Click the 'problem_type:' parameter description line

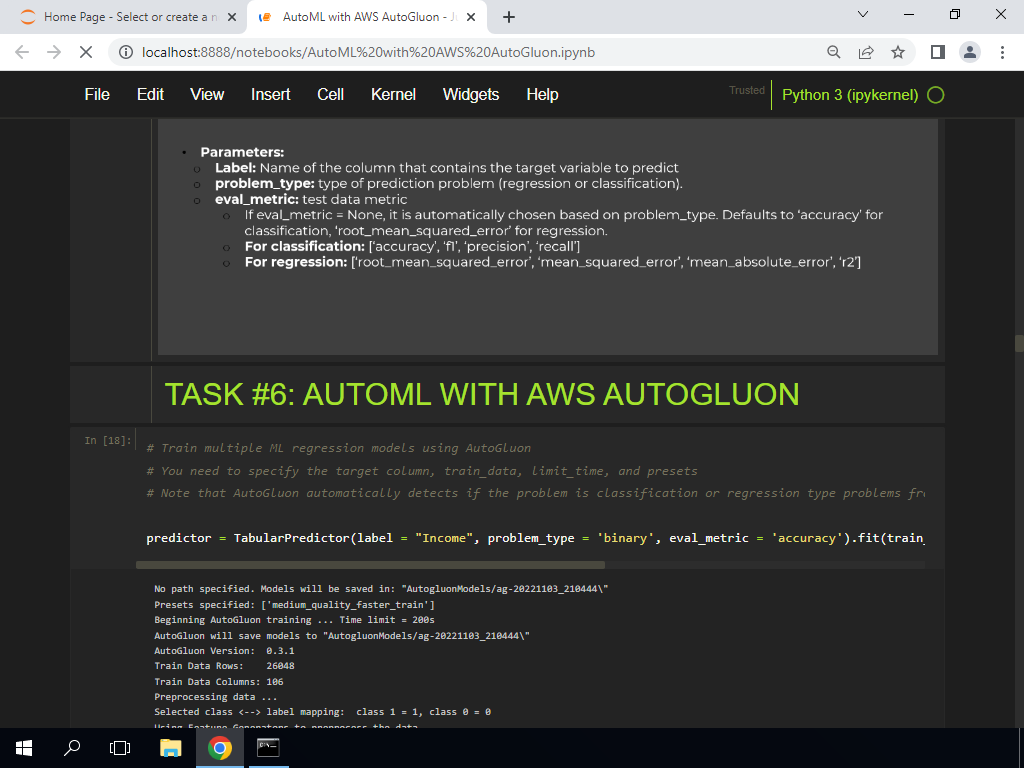(x=449, y=184)
